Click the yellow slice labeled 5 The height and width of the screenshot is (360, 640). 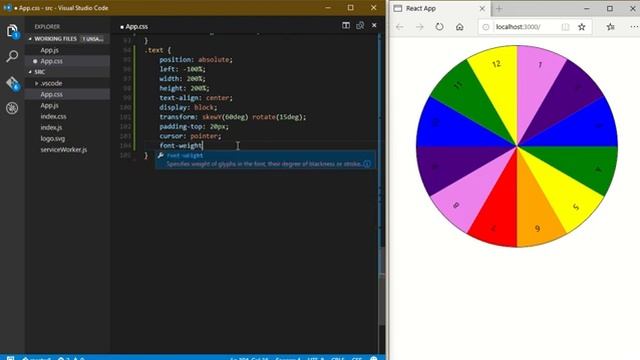pos(571,200)
